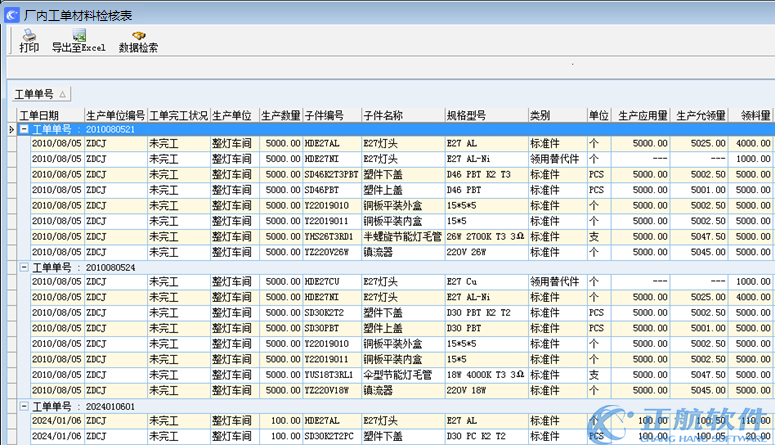
Task: Select spec cell 18W 4000K T3 3Ω
Action: coord(486,375)
